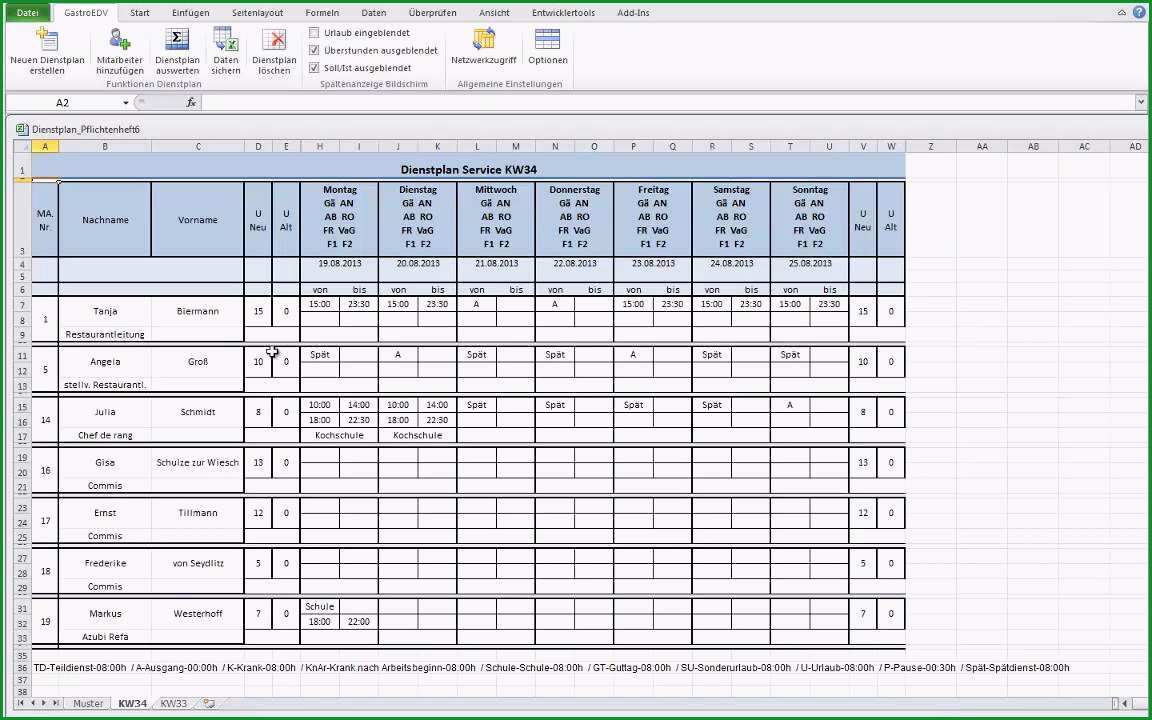1152x720 pixels.
Task: Click the Nachname header cell
Action: click(x=105, y=220)
